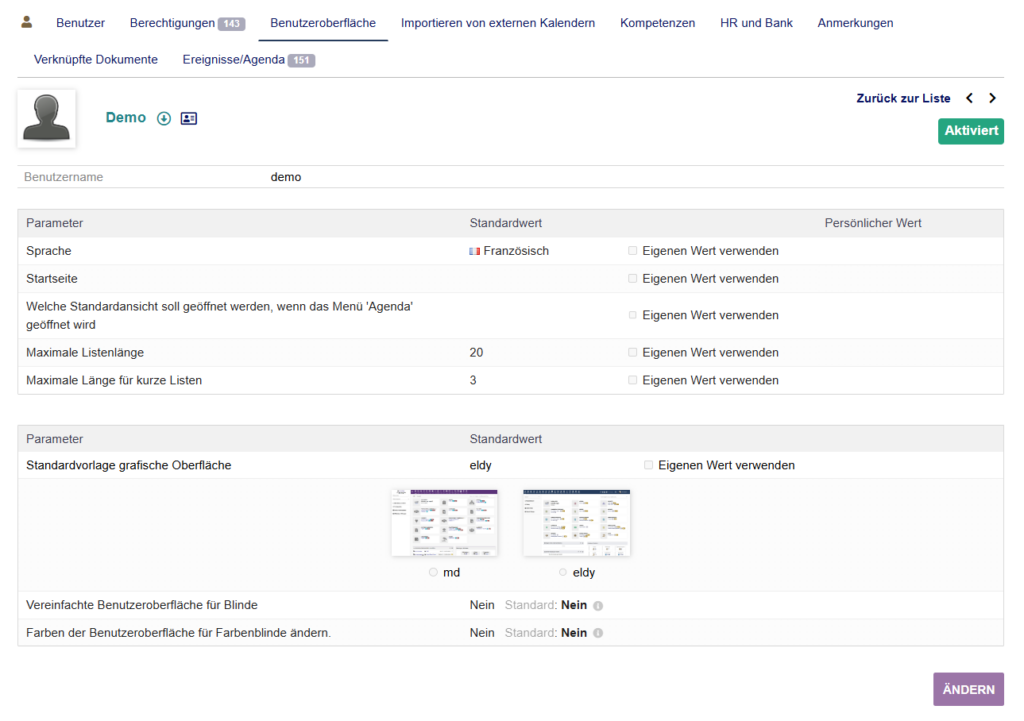Image resolution: width=1024 pixels, height=721 pixels.
Task: Enable own value checkbox for Sprache
Action: pyautogui.click(x=633, y=251)
